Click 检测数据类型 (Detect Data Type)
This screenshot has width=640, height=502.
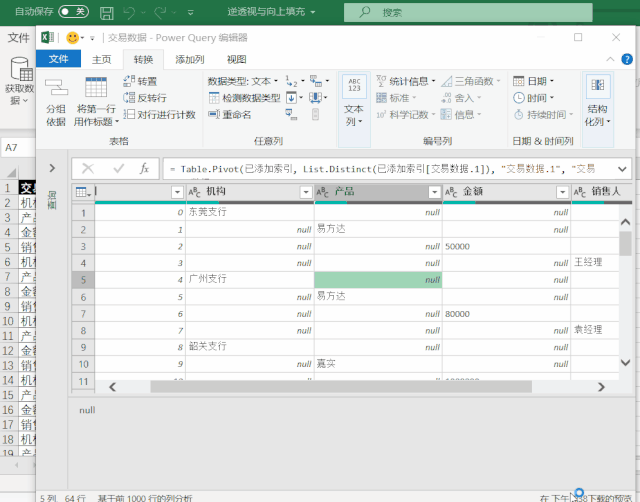(x=244, y=98)
